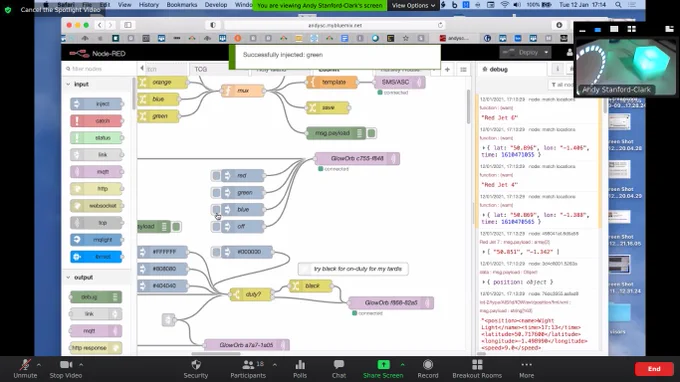The image size is (680, 382).
Task: Open the Bookmarks menu in Safari
Action: [182, 5]
